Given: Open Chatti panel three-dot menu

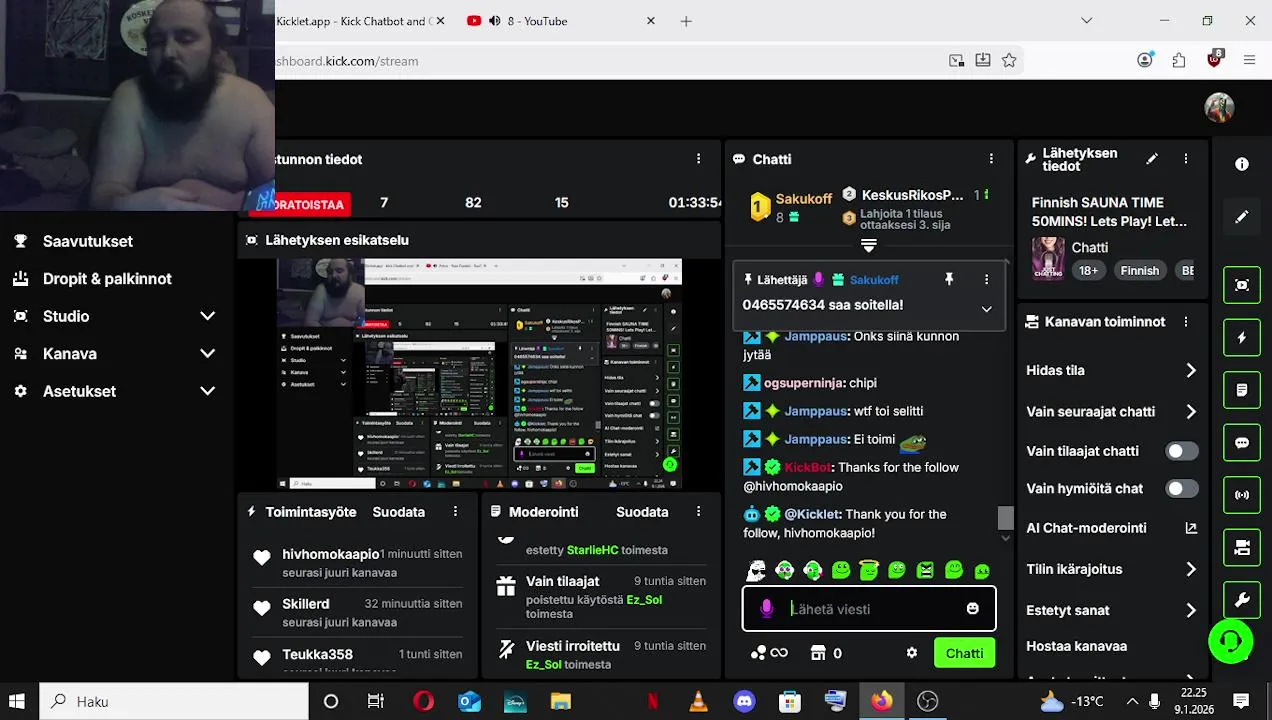Looking at the screenshot, I should click(991, 159).
